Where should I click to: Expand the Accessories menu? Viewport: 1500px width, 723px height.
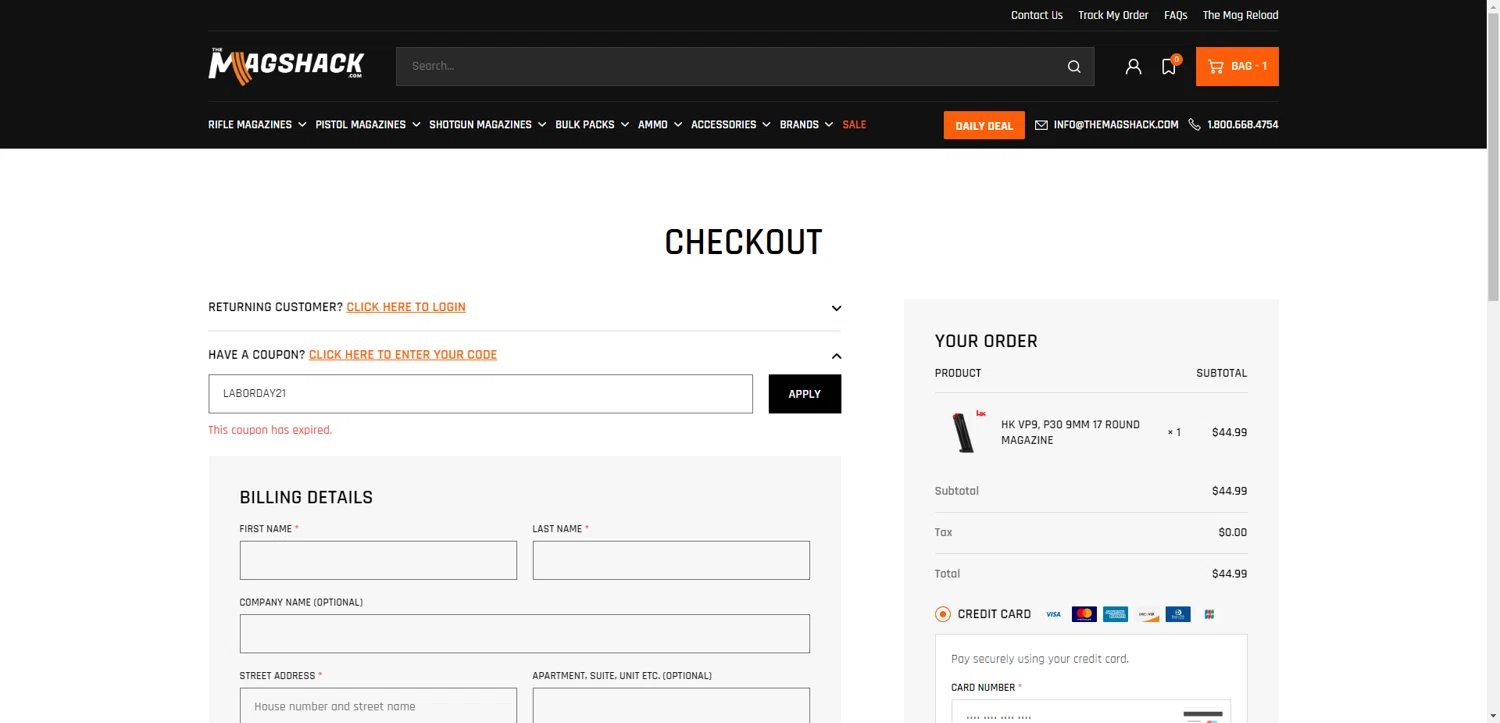pos(731,125)
